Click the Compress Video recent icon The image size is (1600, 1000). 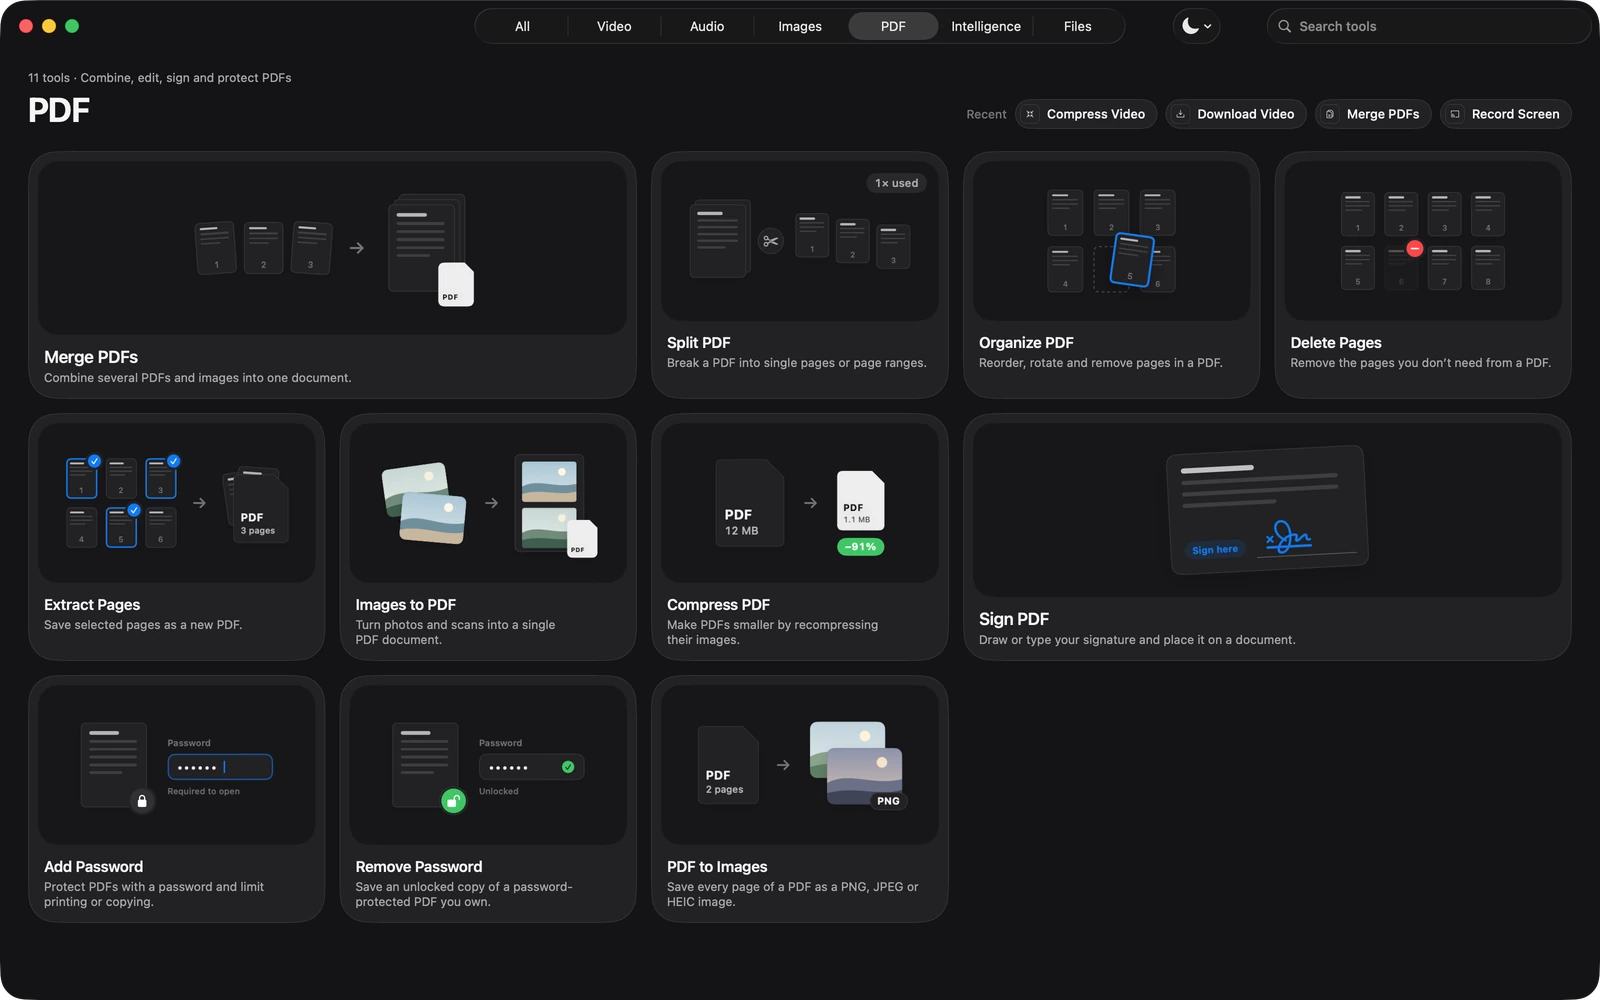point(1030,114)
